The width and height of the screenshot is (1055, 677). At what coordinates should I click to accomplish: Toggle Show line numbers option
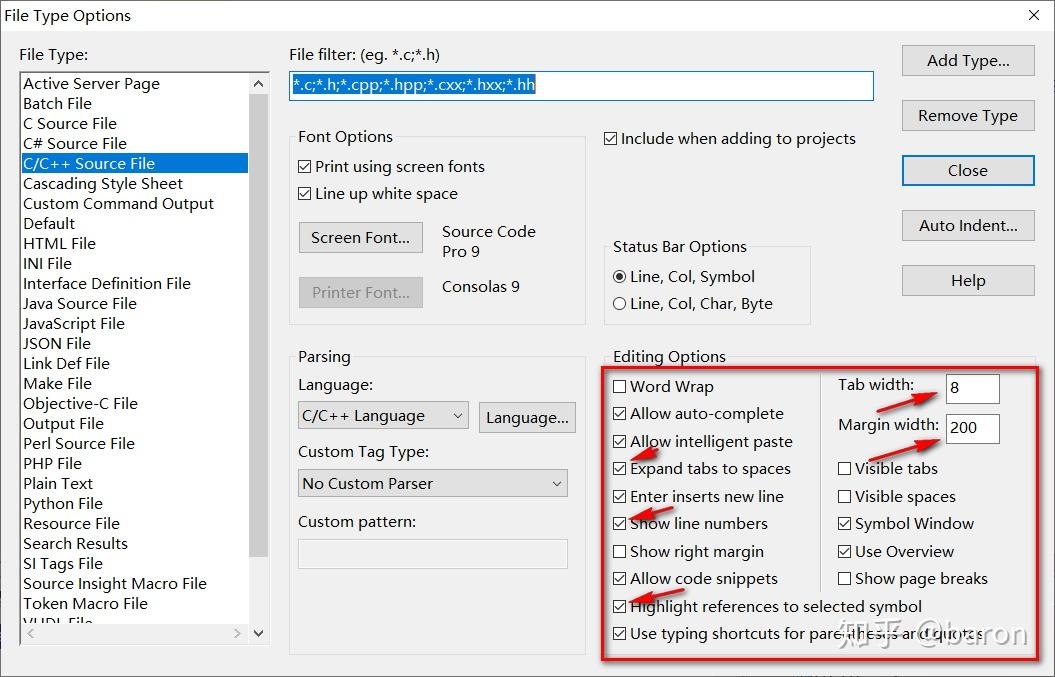[621, 524]
